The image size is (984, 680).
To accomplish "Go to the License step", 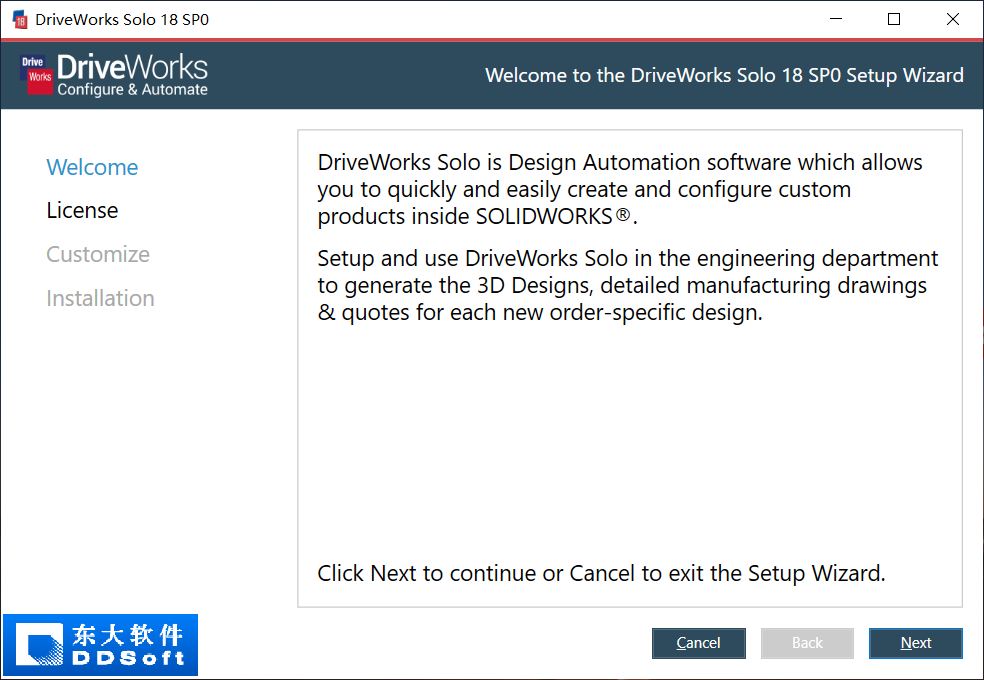I will click(x=82, y=210).
